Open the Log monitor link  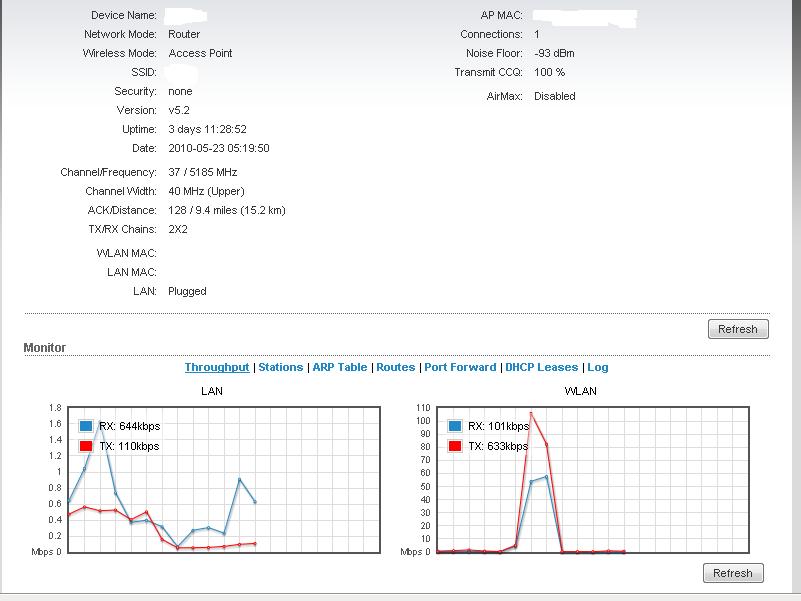(597, 367)
